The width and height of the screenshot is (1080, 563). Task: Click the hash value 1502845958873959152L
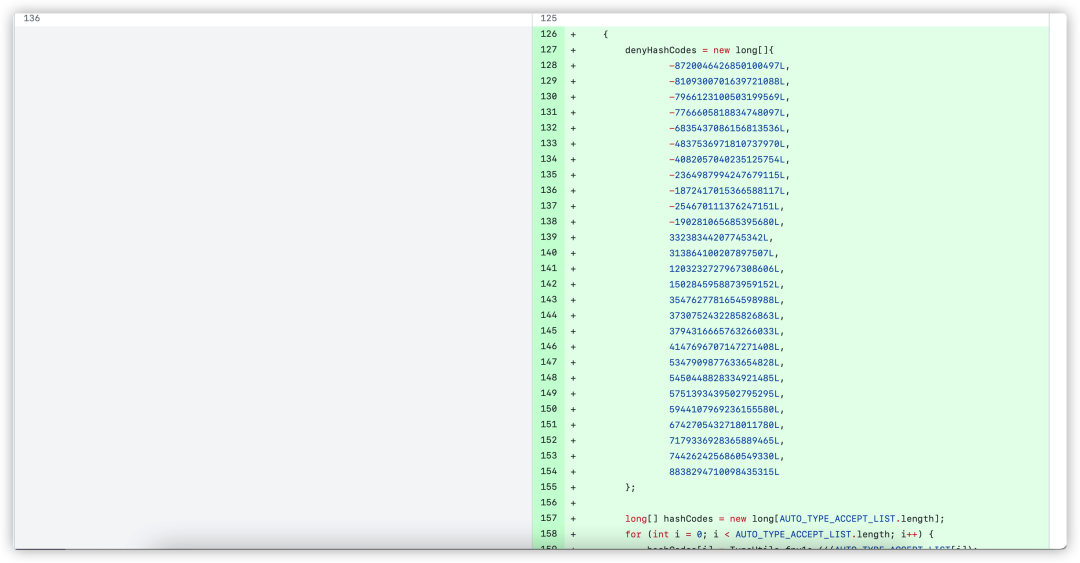click(x=724, y=285)
